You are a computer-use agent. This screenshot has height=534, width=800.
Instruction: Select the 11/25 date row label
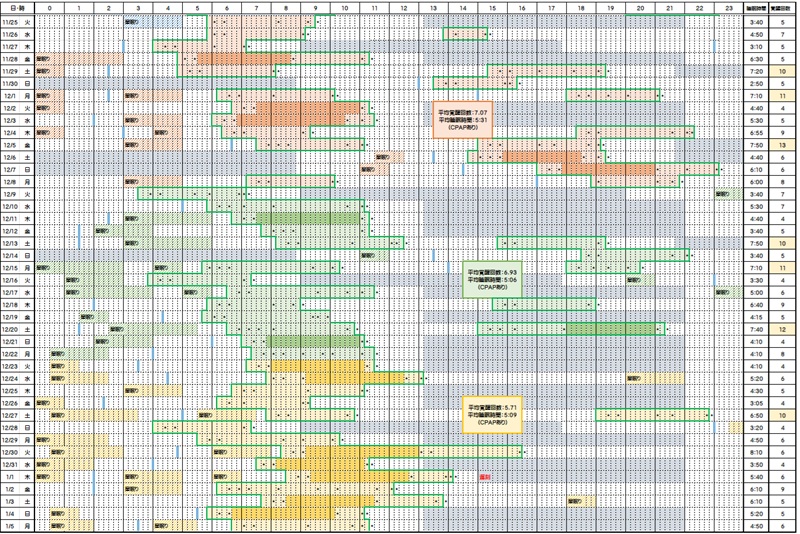click(x=13, y=21)
